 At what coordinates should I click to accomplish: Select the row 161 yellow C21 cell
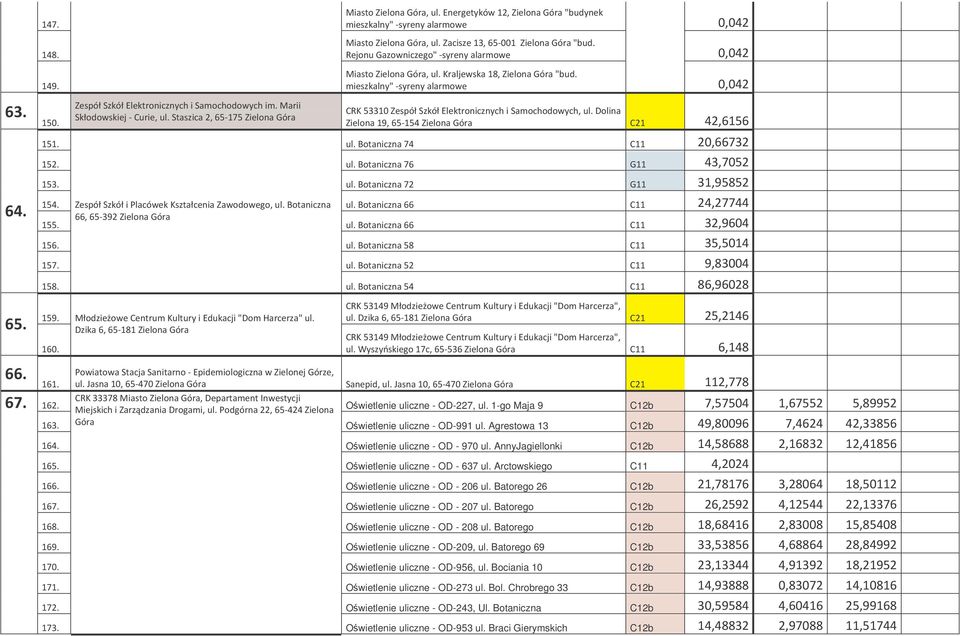(x=655, y=374)
